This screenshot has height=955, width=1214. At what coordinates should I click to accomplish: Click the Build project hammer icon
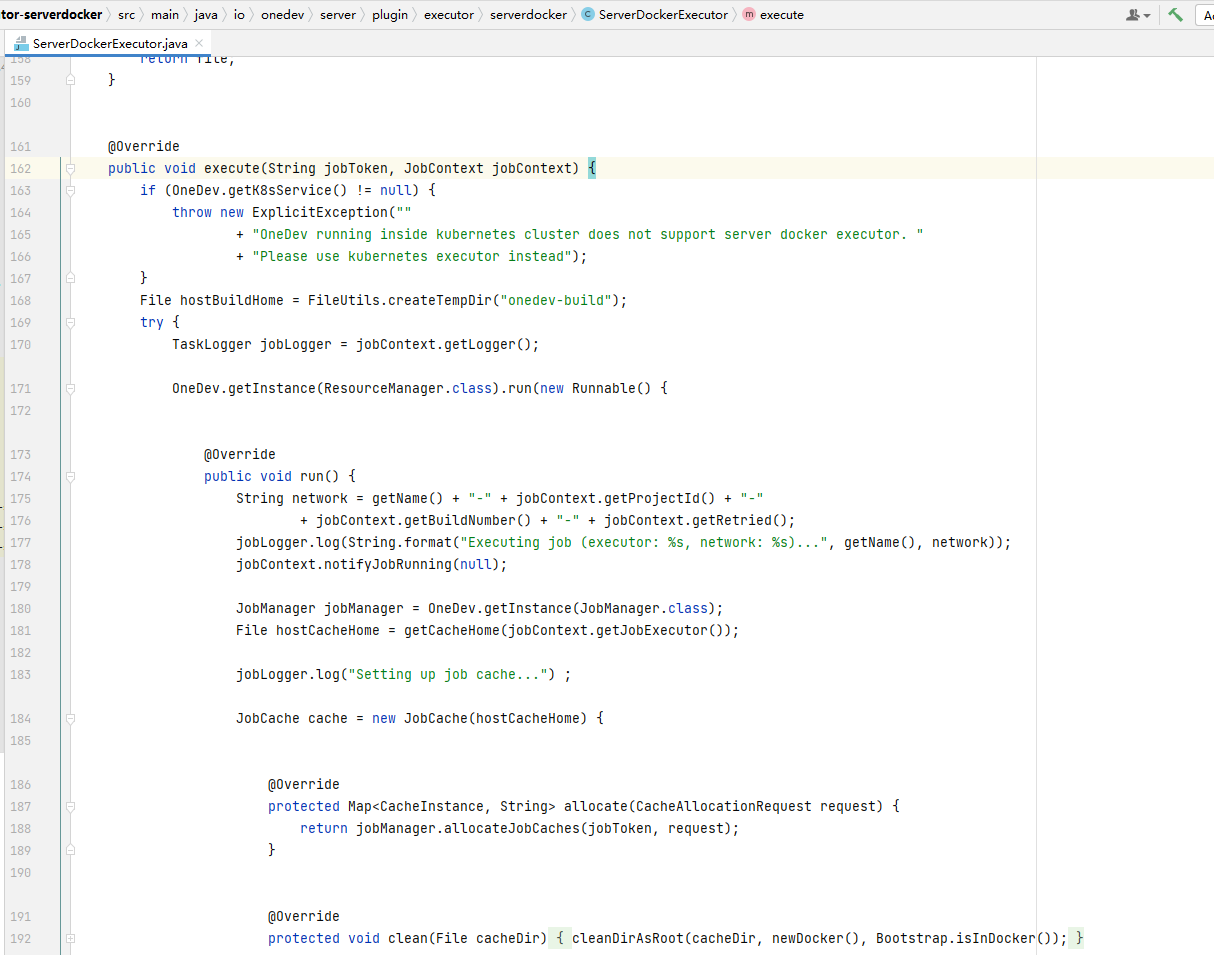click(x=1175, y=15)
